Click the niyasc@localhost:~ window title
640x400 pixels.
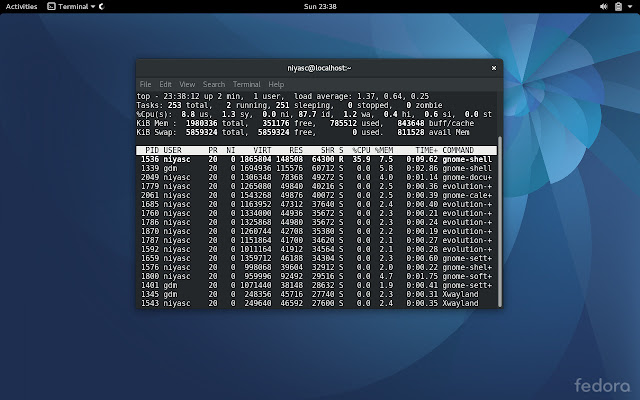(319, 68)
